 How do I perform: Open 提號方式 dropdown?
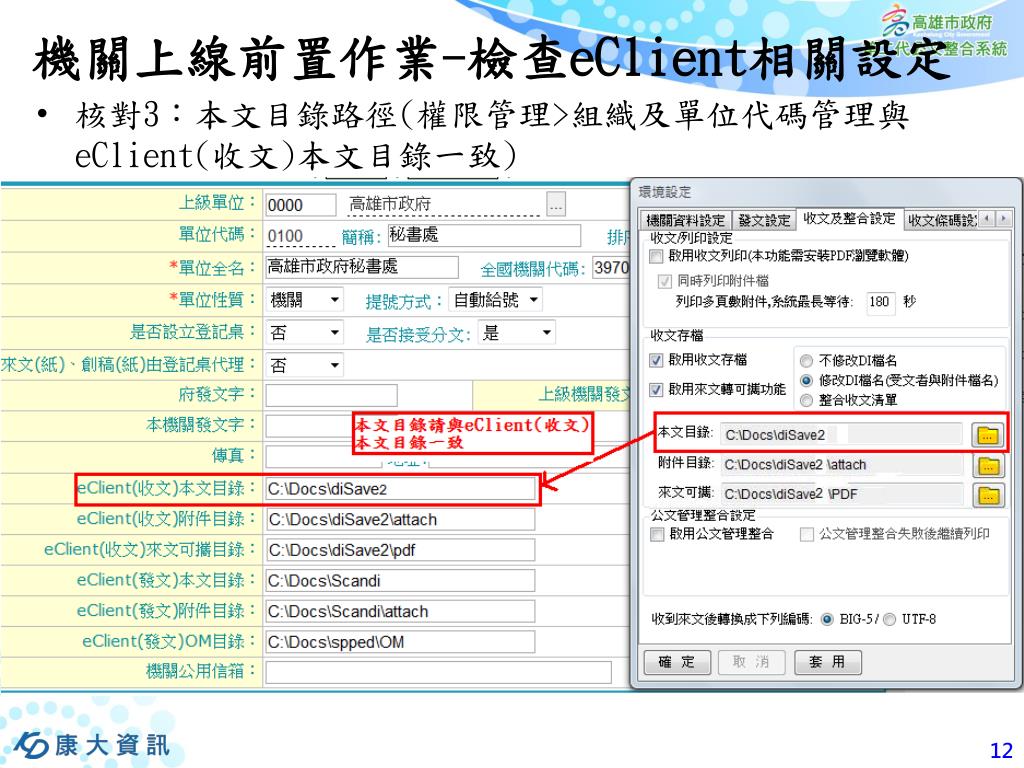[x=496, y=300]
